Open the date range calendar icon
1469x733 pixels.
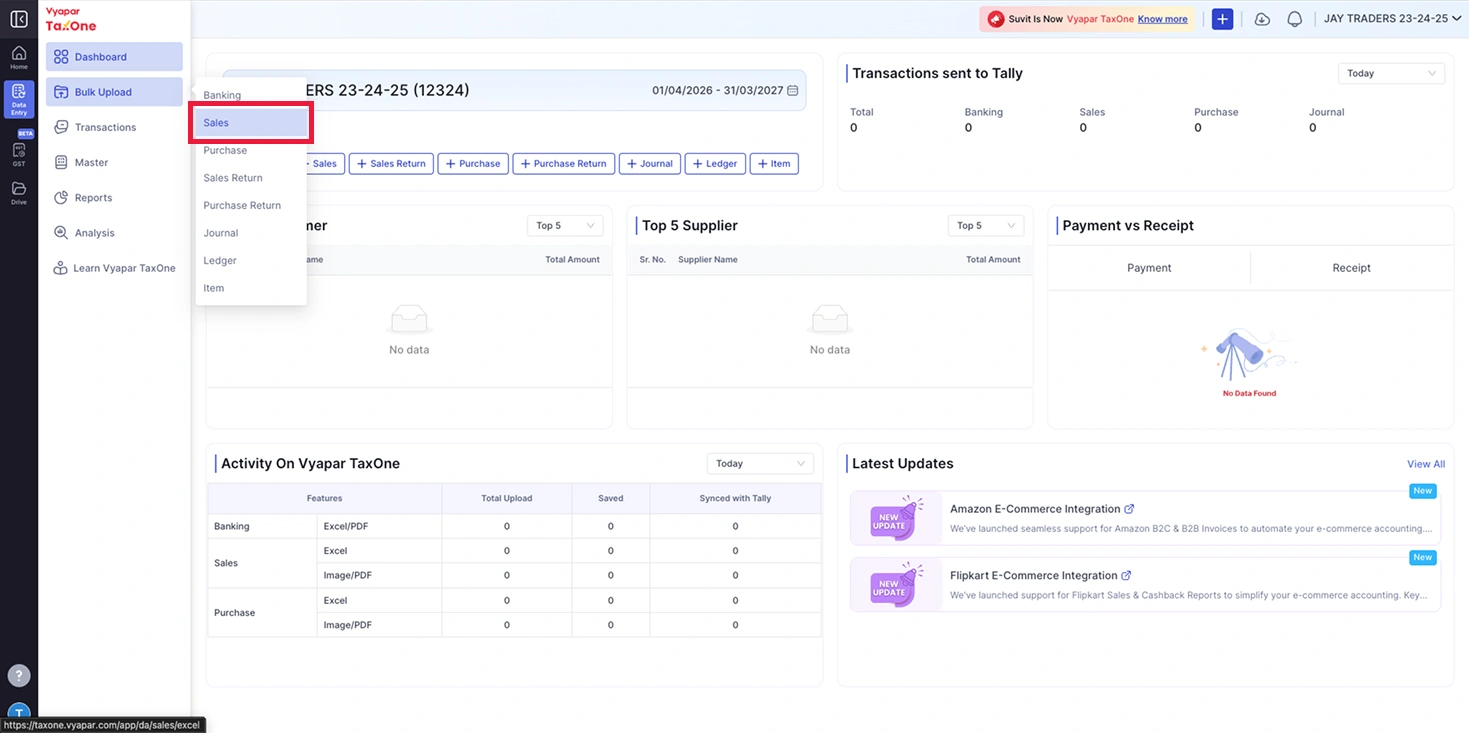tap(793, 90)
